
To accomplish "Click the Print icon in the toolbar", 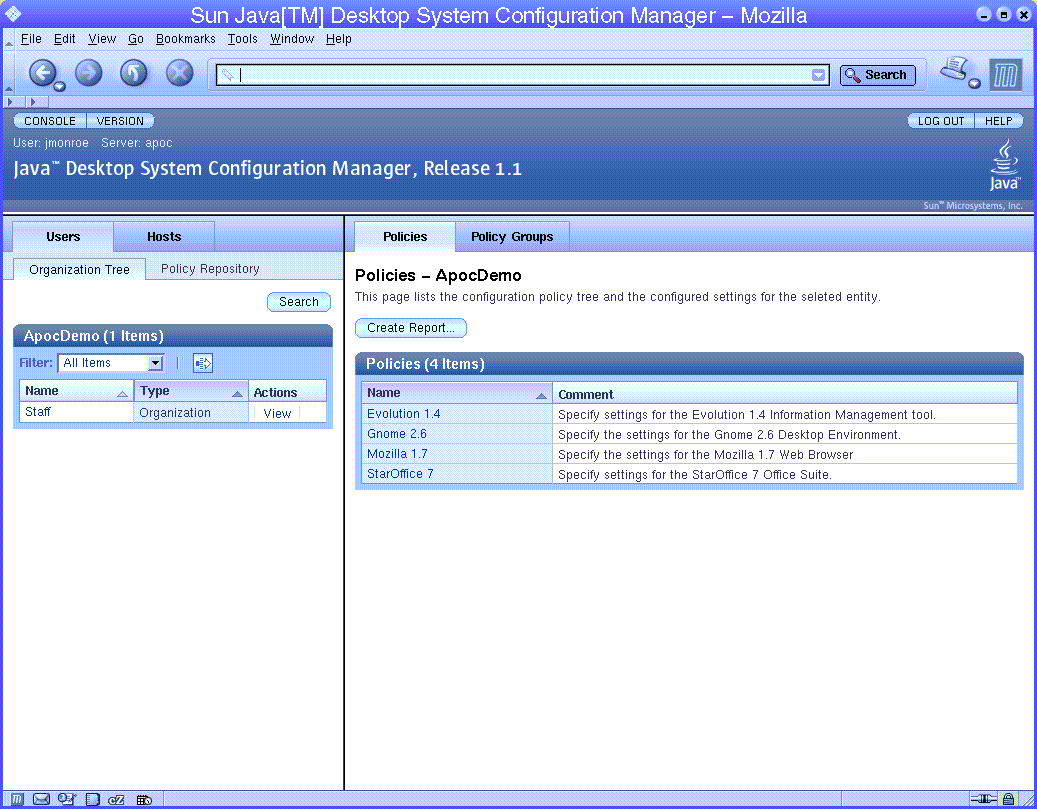I will tap(955, 69).
